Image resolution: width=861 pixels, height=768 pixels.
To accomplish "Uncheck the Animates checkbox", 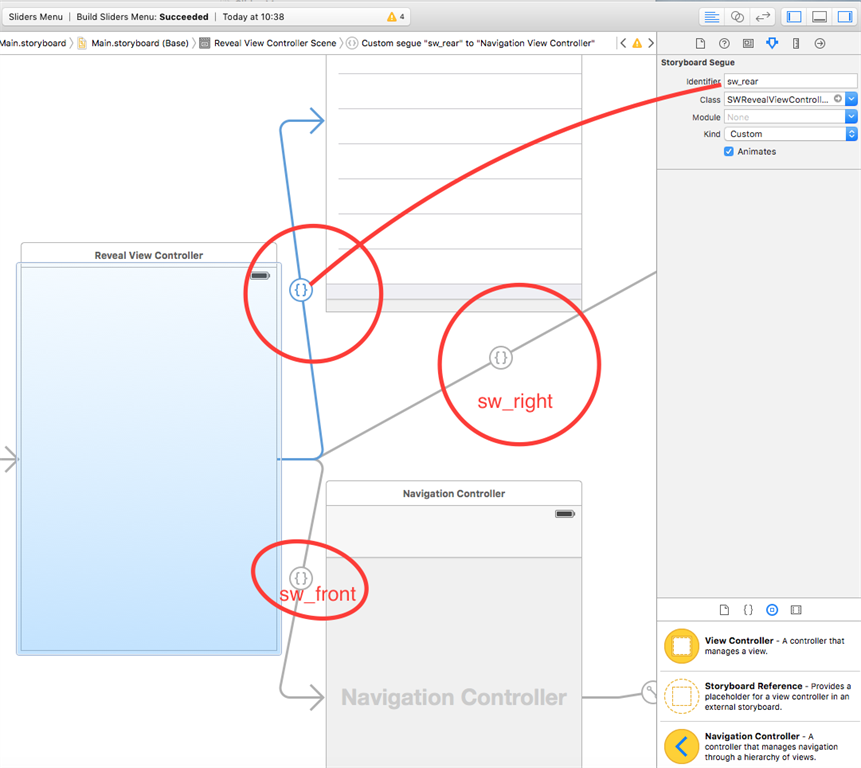I will click(729, 152).
